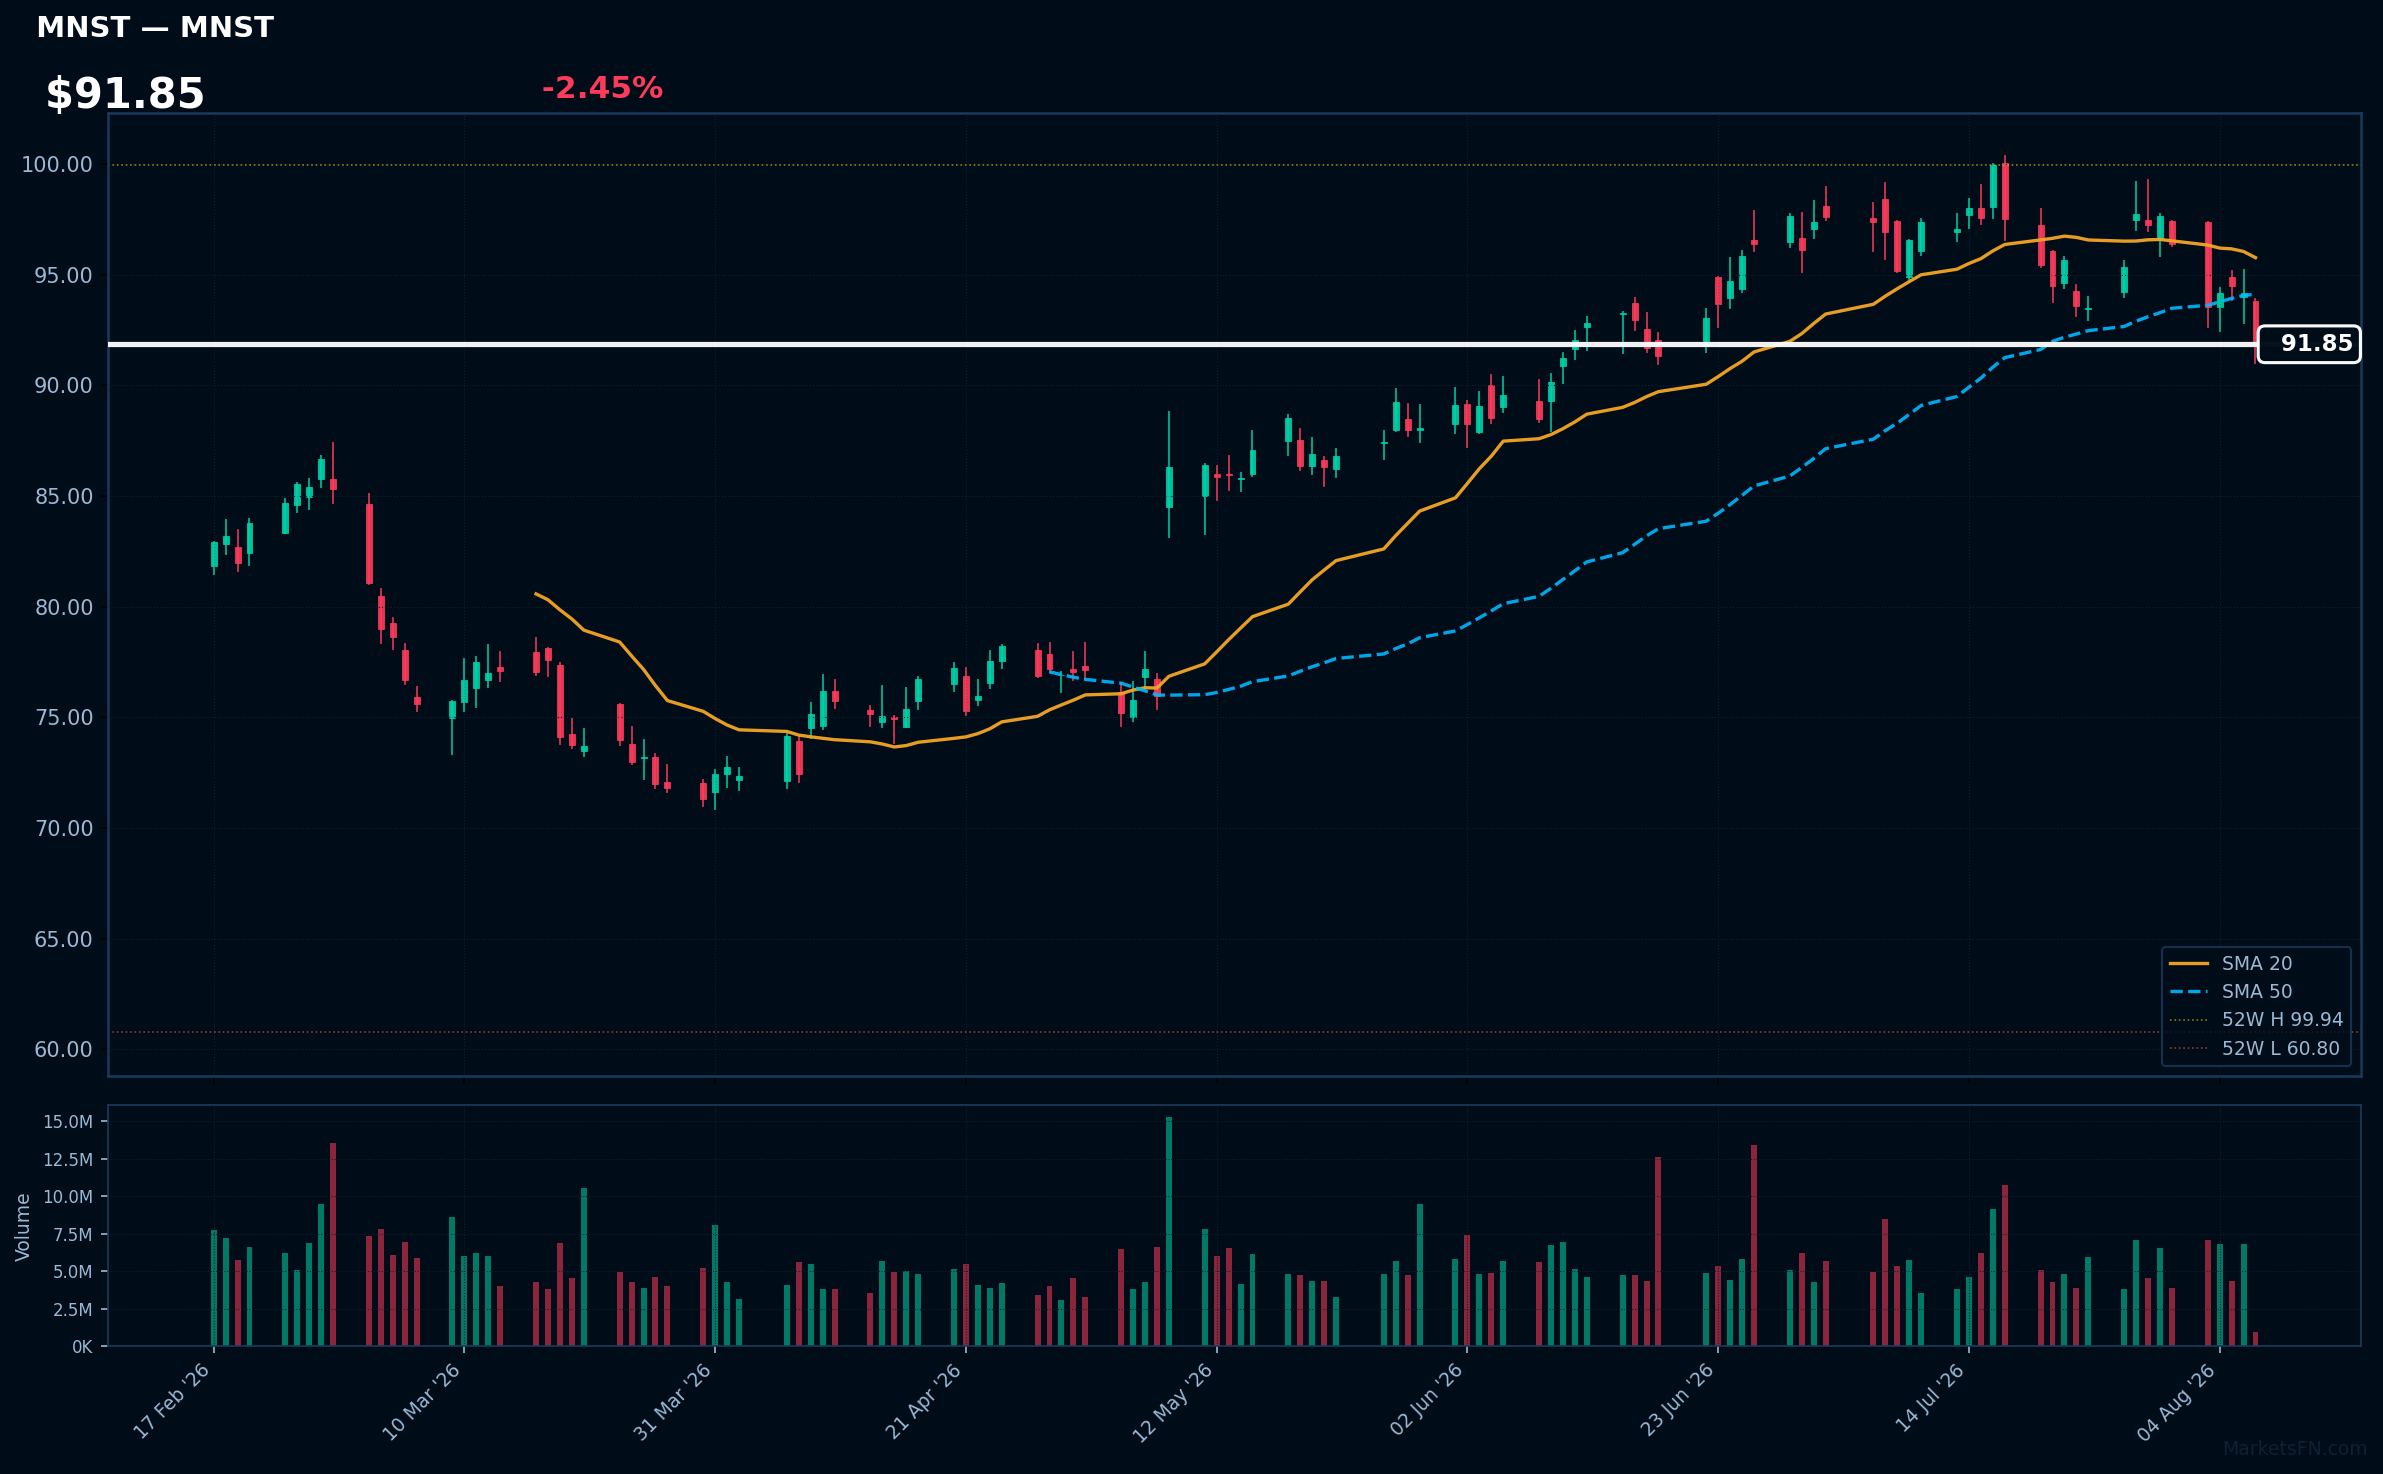Click the 60.00 price axis label
2383x1474 pixels.
click(x=63, y=1049)
